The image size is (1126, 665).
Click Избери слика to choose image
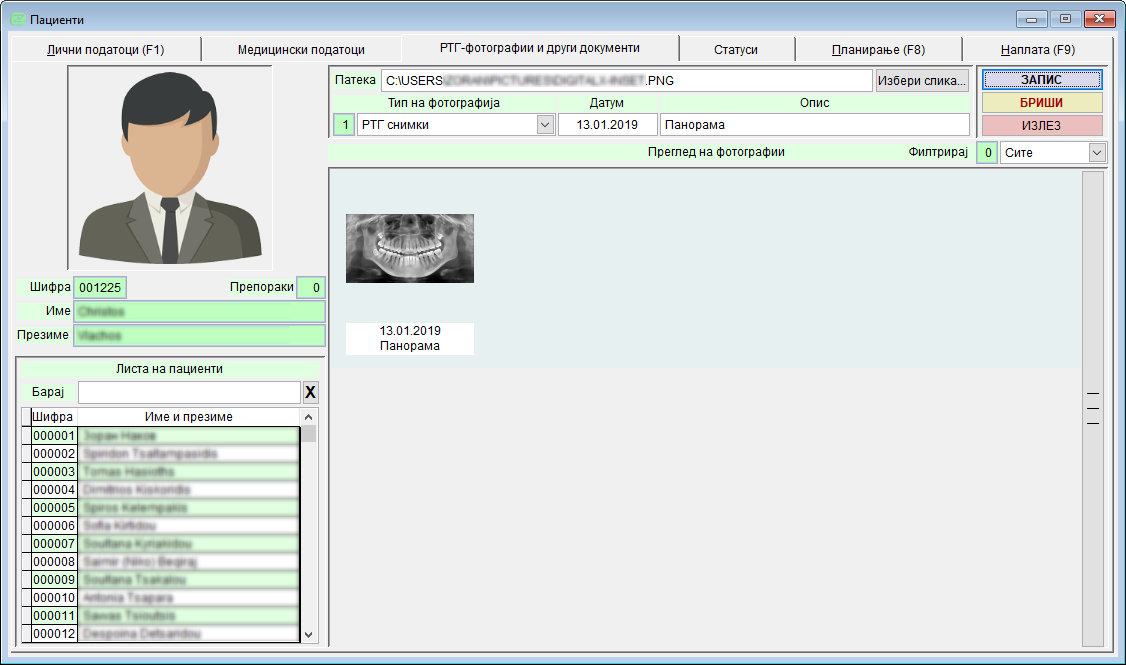(x=922, y=80)
